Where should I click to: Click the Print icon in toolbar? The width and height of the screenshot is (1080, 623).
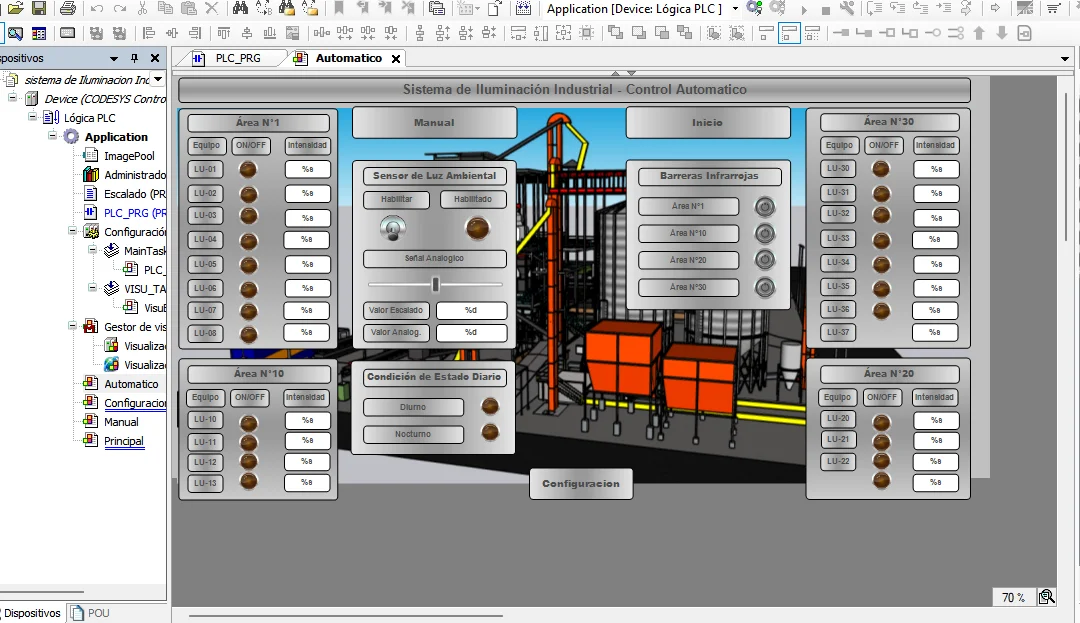click(x=67, y=9)
